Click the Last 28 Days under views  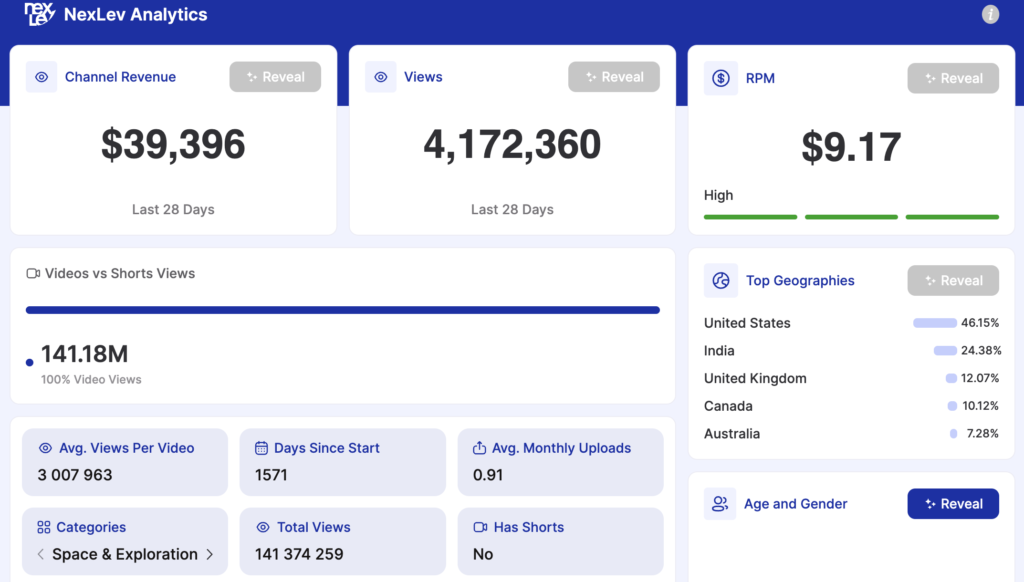pyautogui.click(x=512, y=210)
